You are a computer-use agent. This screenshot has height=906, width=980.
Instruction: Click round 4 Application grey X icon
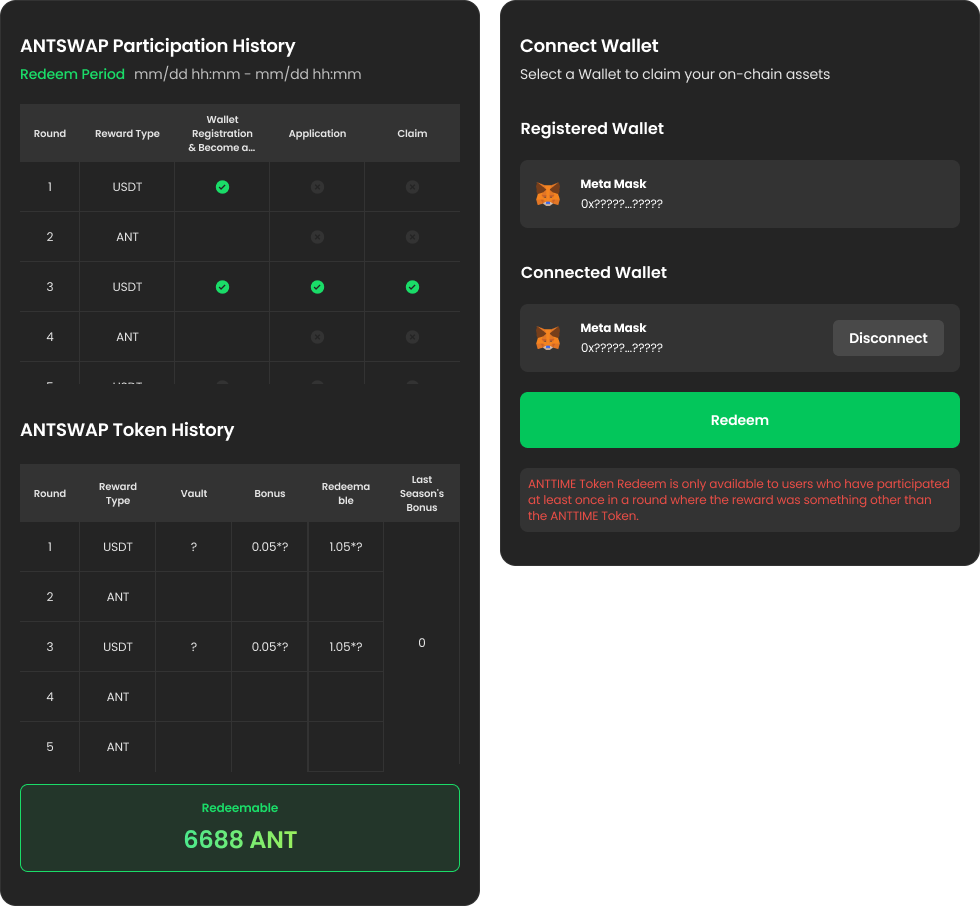point(317,337)
